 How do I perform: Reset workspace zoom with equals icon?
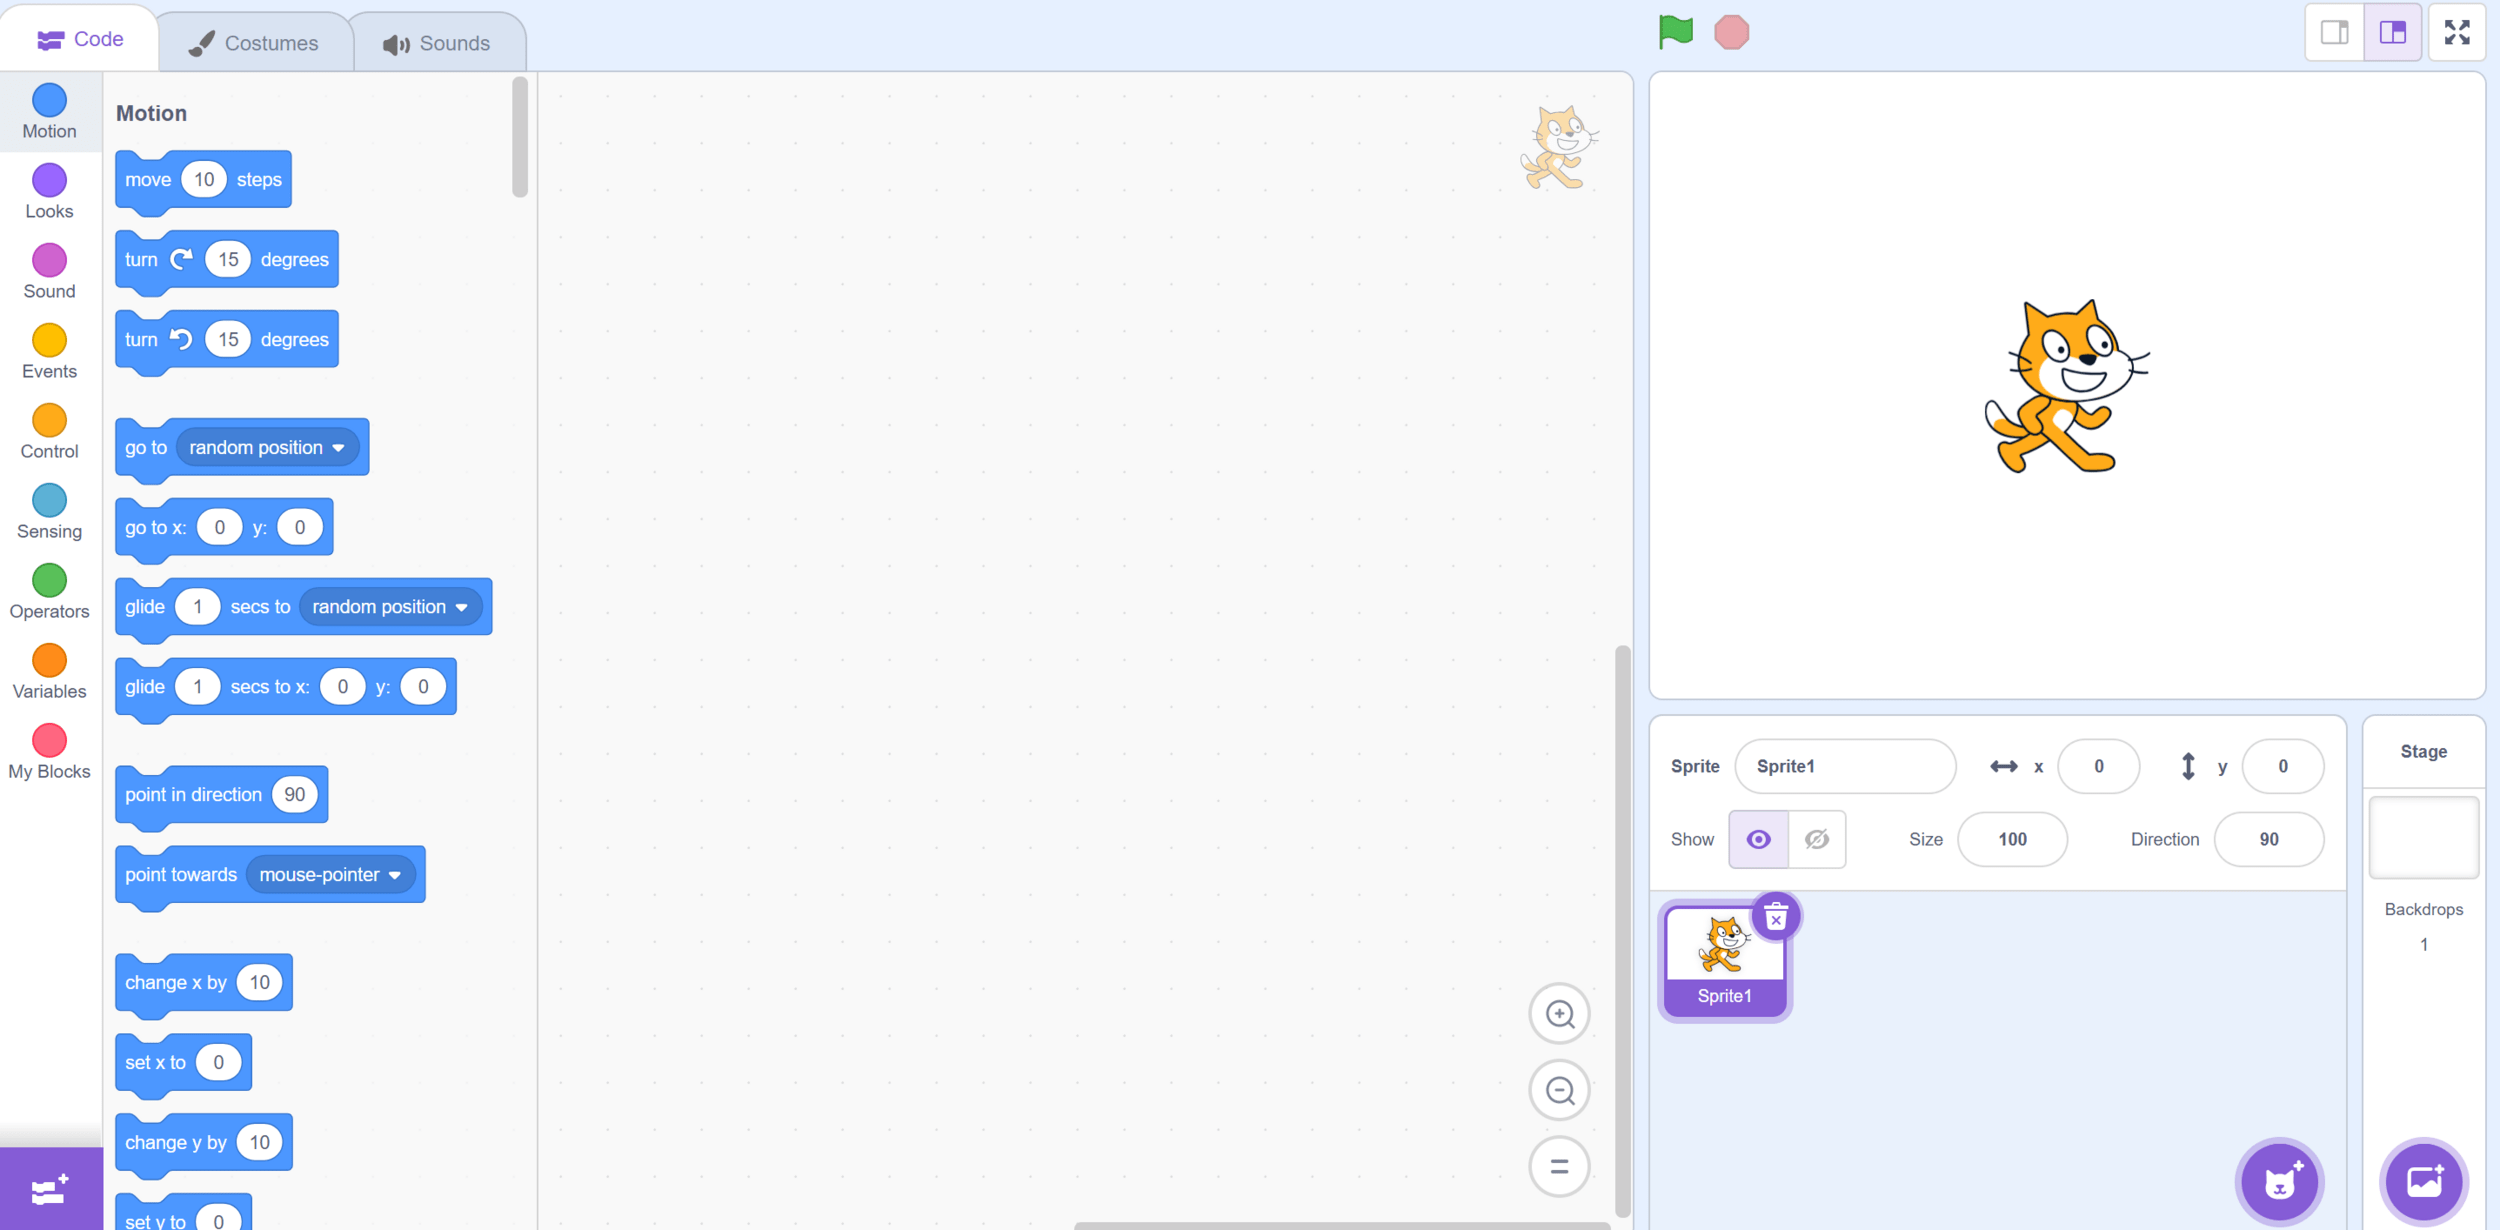click(x=1559, y=1166)
